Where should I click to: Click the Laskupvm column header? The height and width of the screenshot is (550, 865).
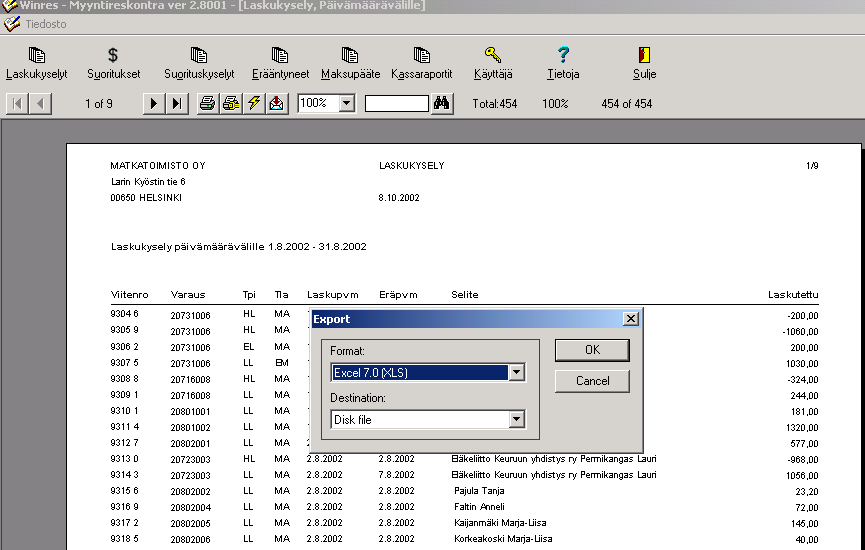[333, 295]
